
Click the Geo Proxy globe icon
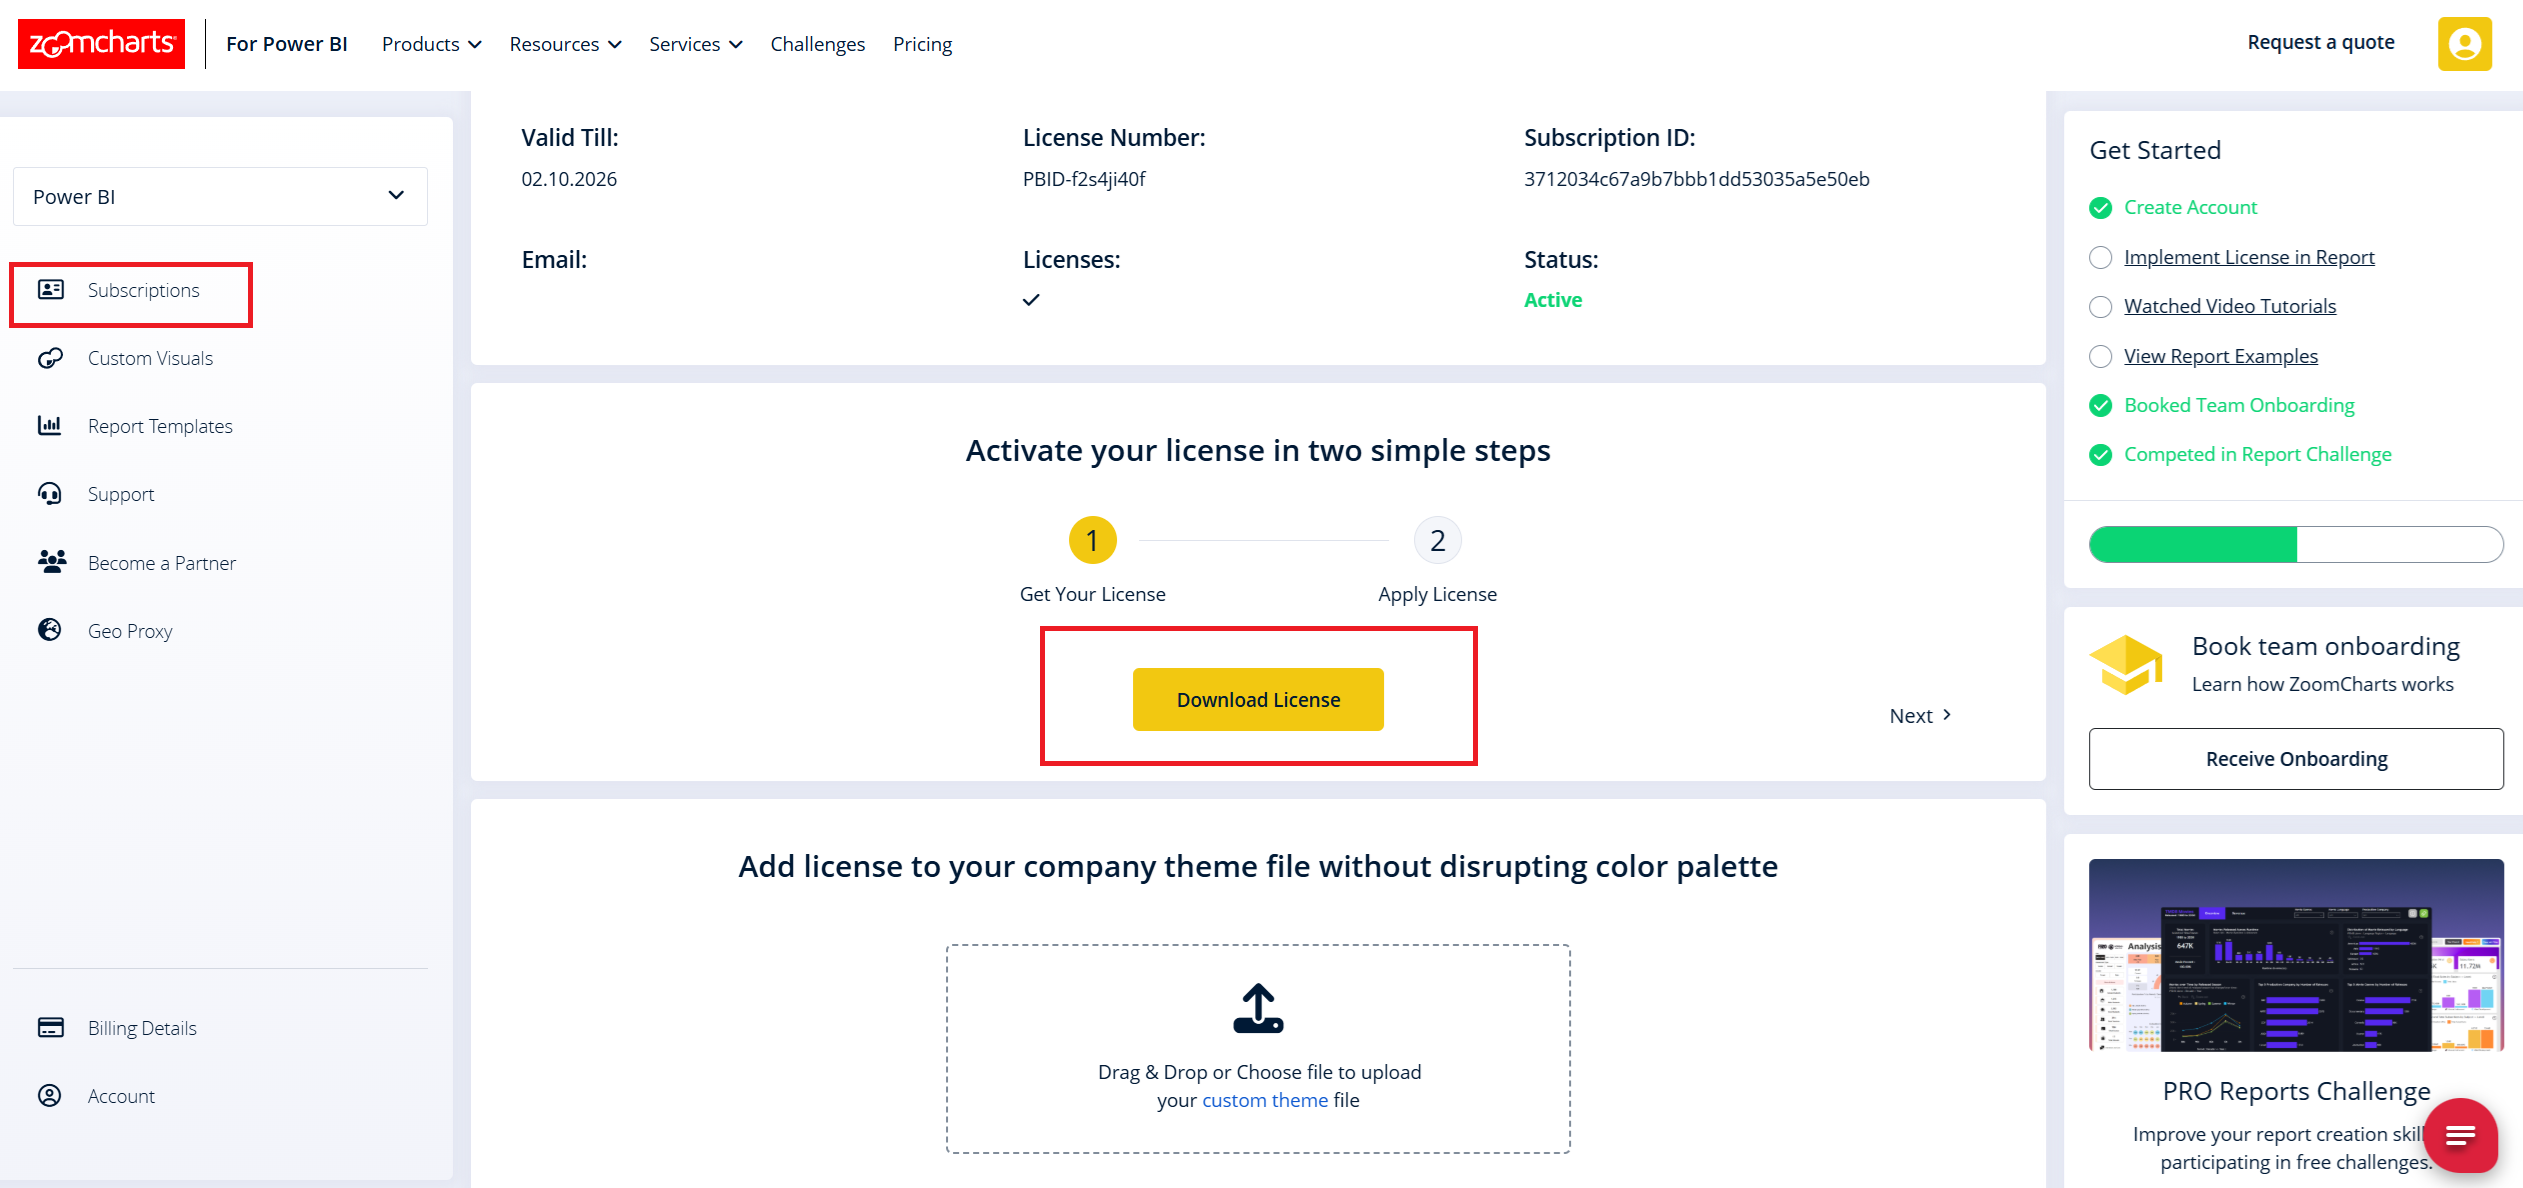[x=51, y=630]
